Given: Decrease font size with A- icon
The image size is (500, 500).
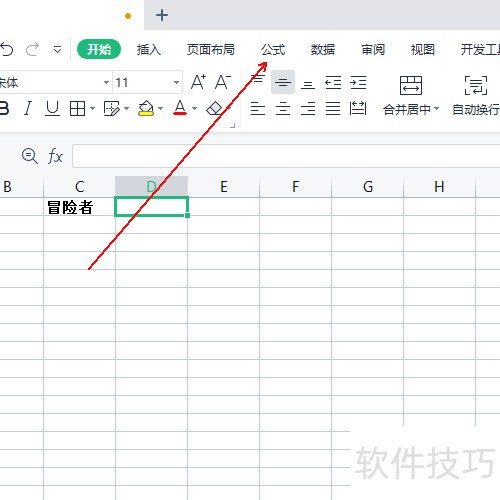Looking at the screenshot, I should tap(223, 82).
